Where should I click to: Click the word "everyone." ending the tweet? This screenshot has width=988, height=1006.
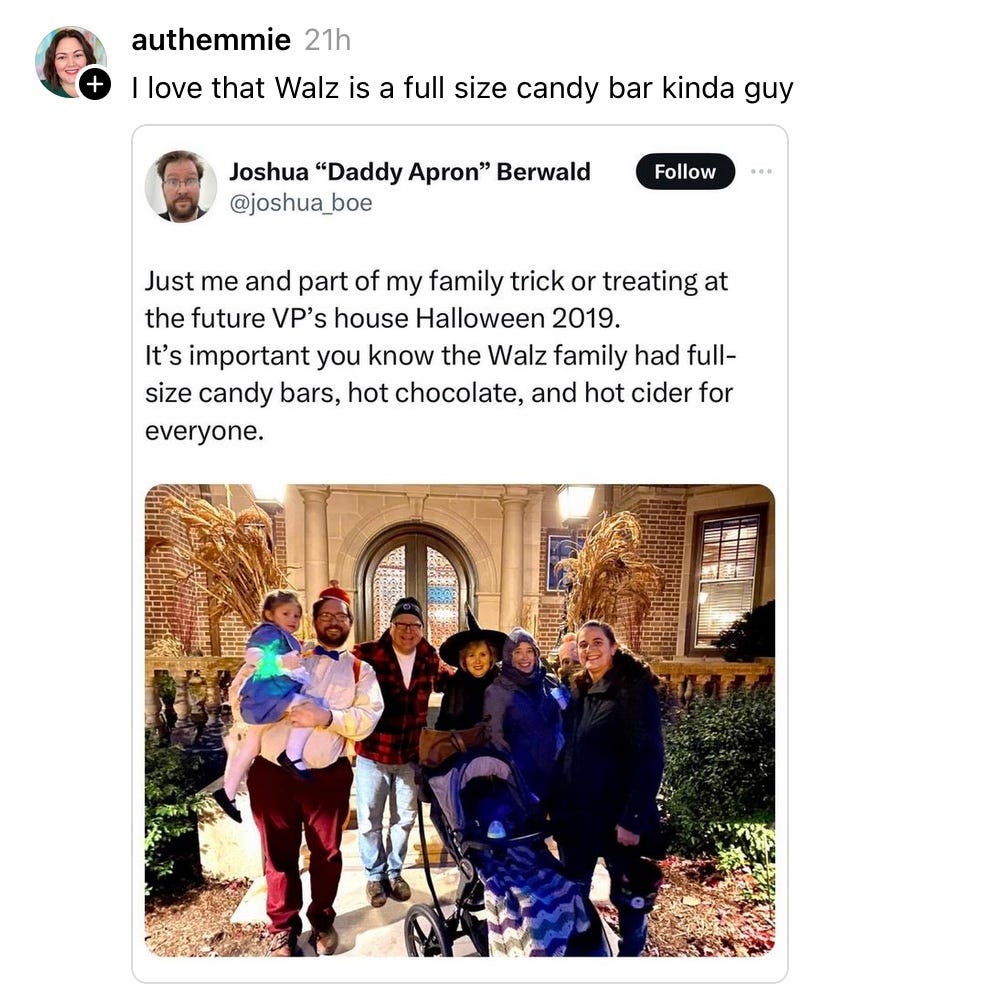coord(204,431)
